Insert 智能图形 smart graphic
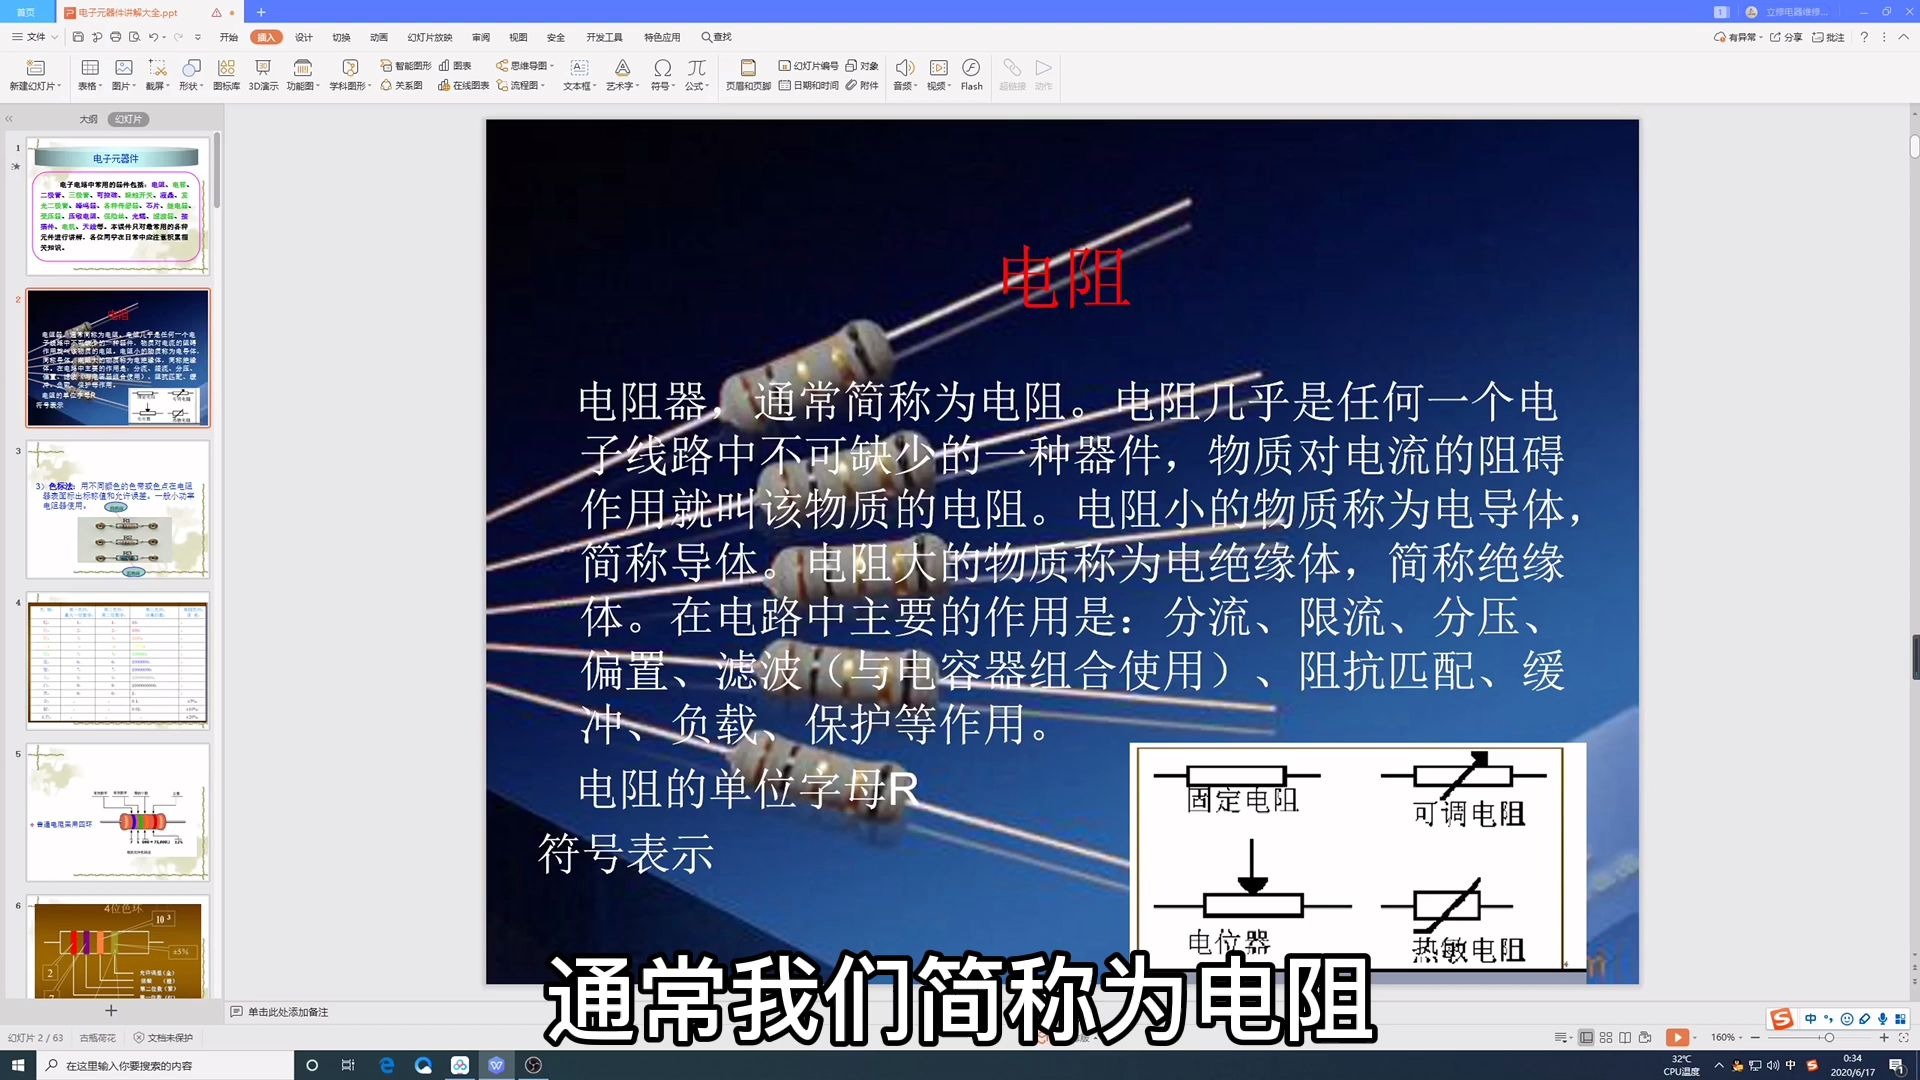This screenshot has width=1920, height=1080. [x=405, y=65]
